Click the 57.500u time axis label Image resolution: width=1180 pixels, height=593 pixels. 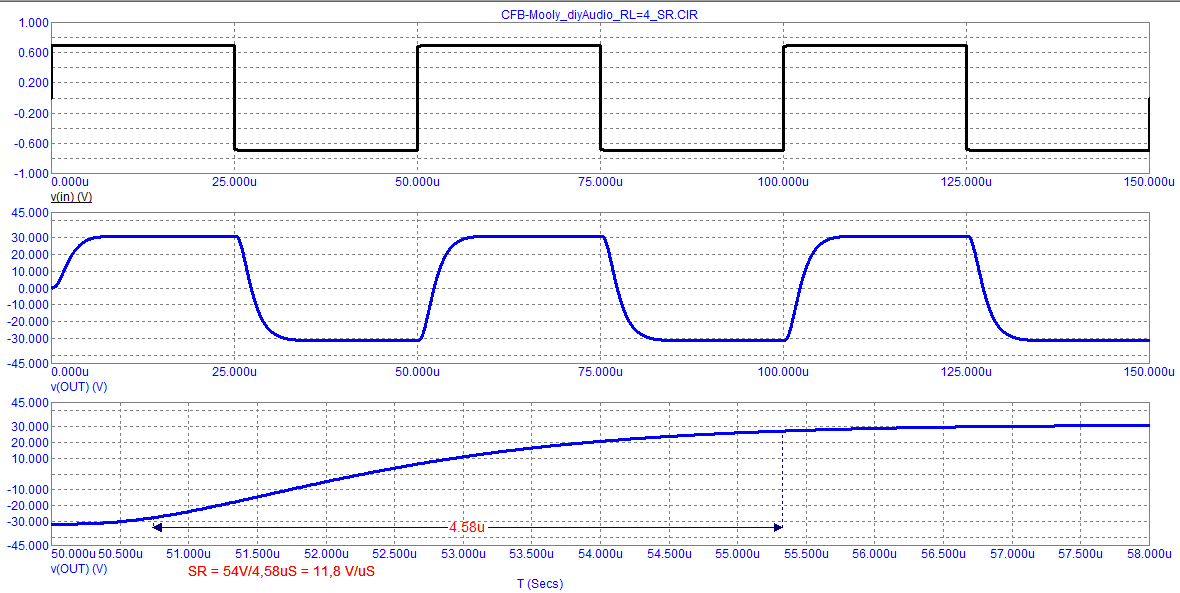1081,555
